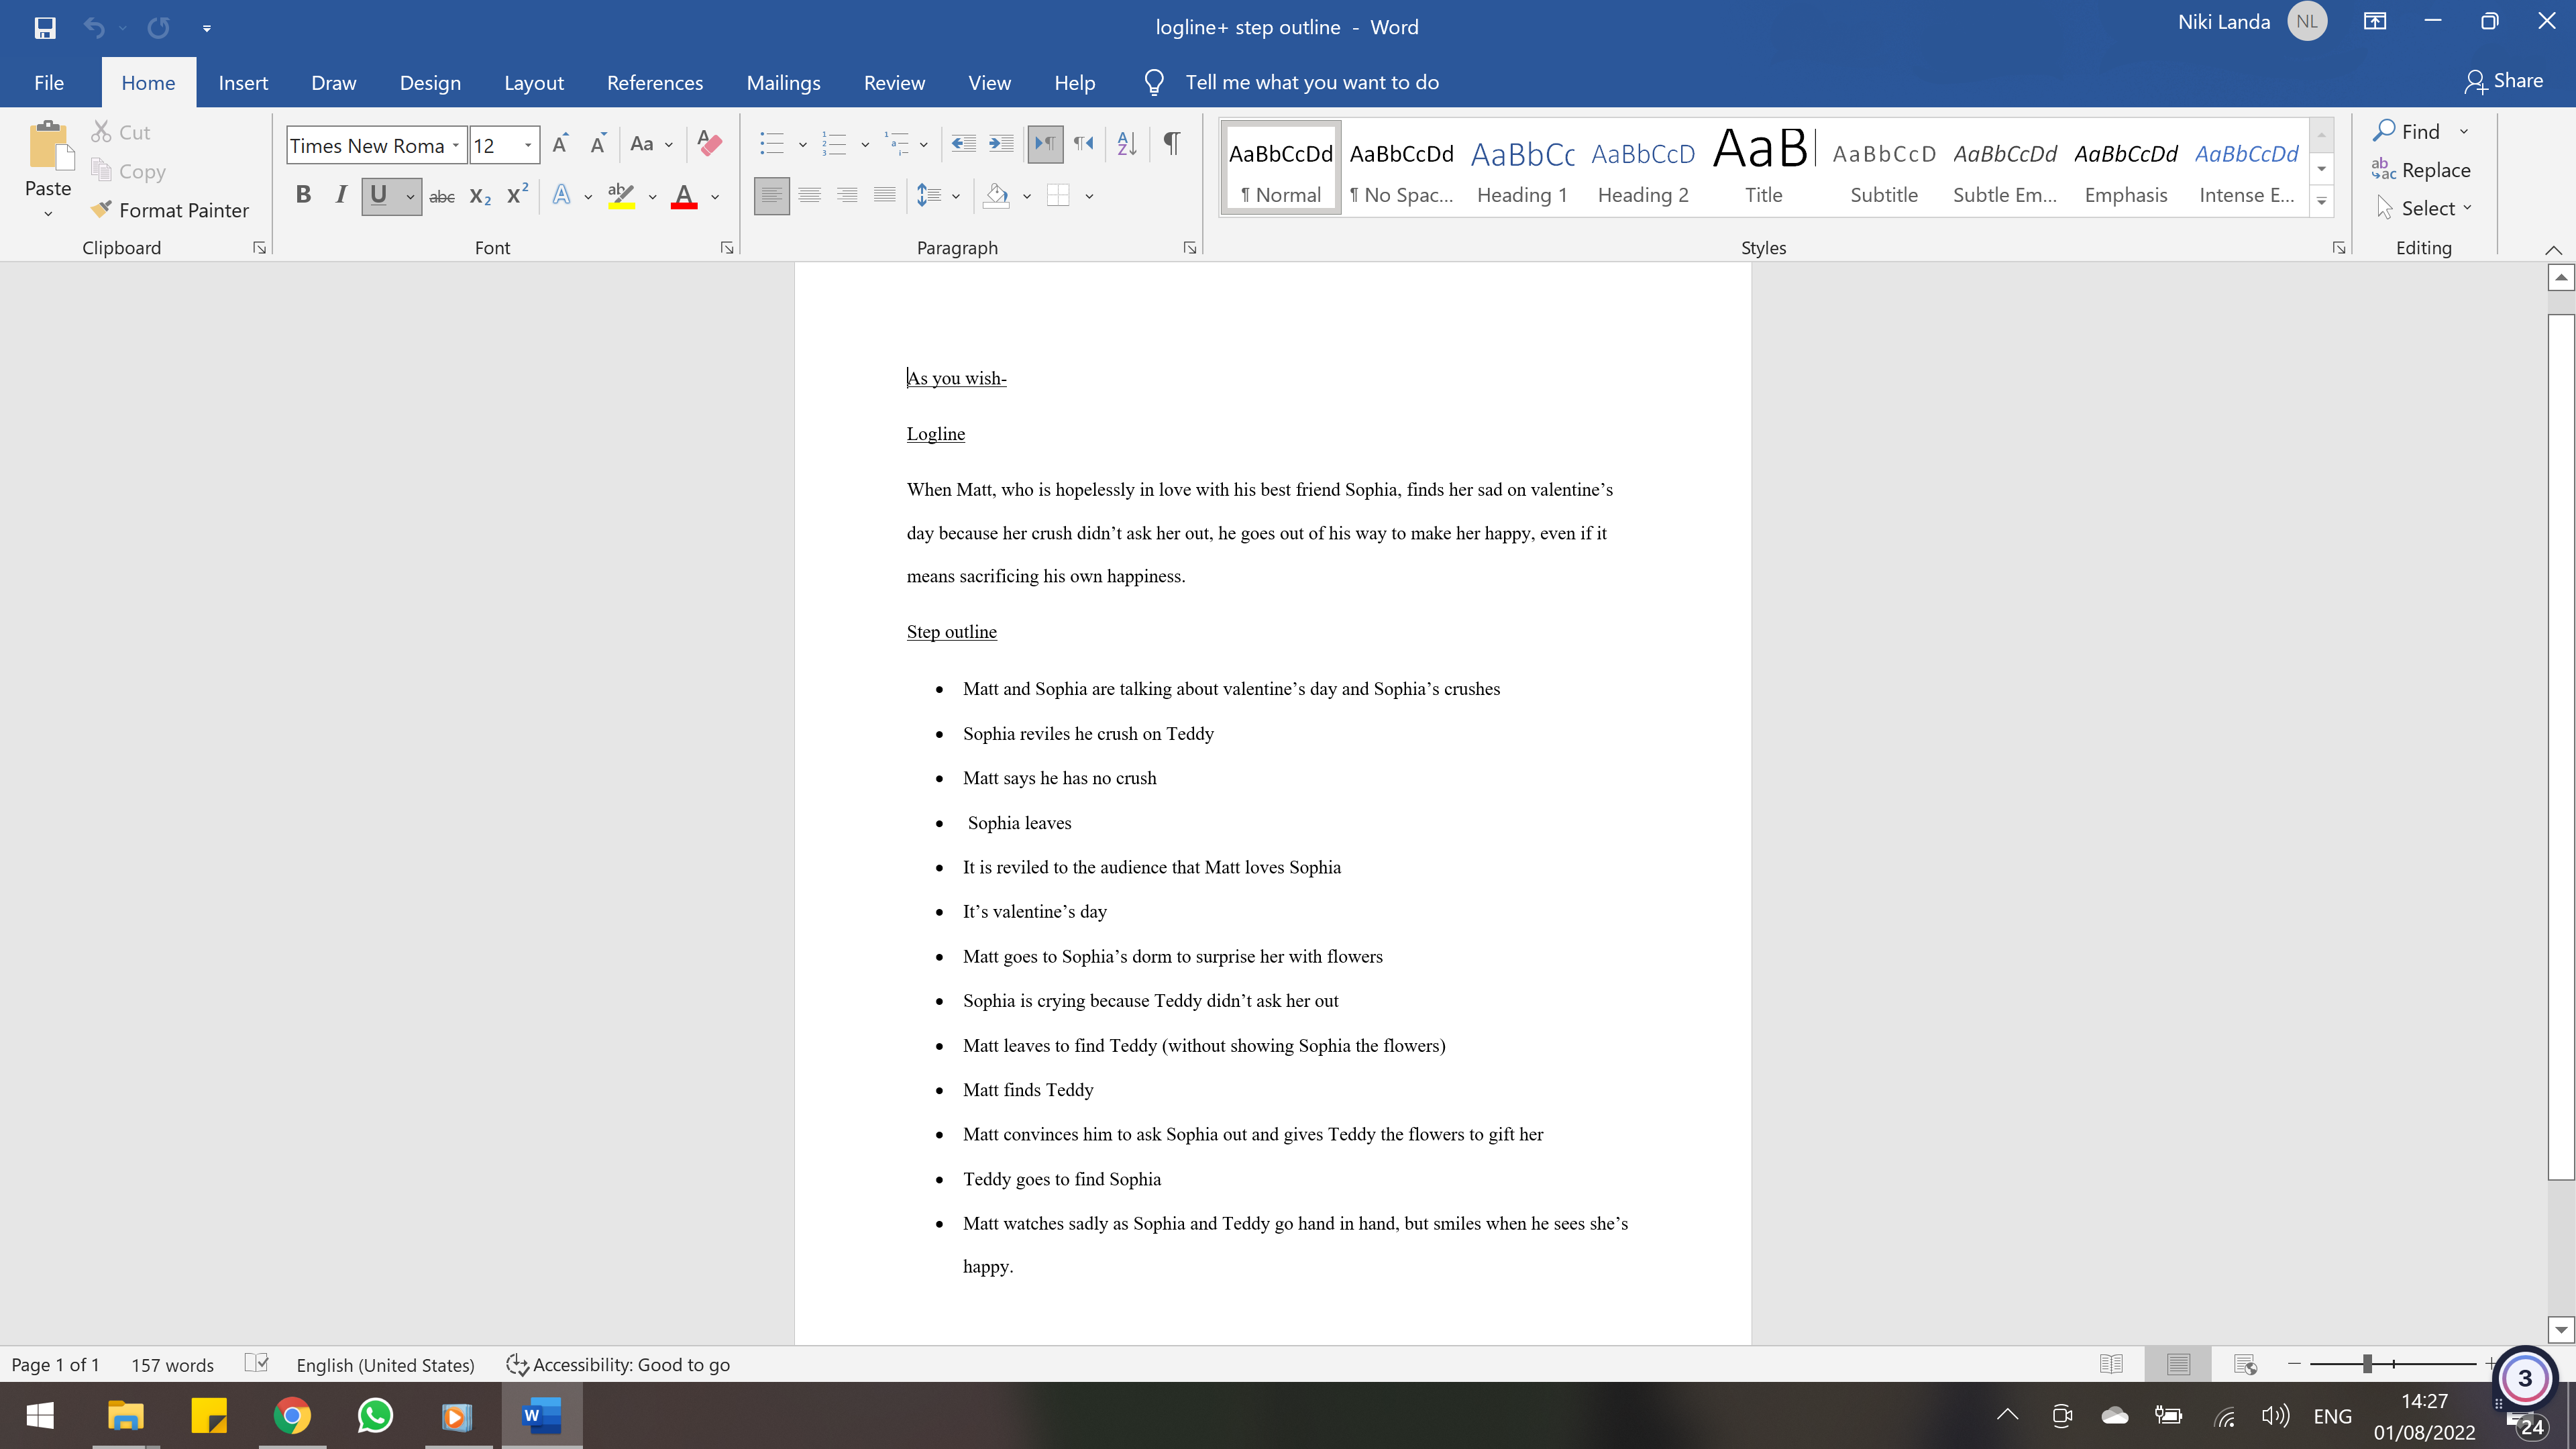Switch to the Layout tab
This screenshot has height=1449, width=2576.
click(534, 83)
